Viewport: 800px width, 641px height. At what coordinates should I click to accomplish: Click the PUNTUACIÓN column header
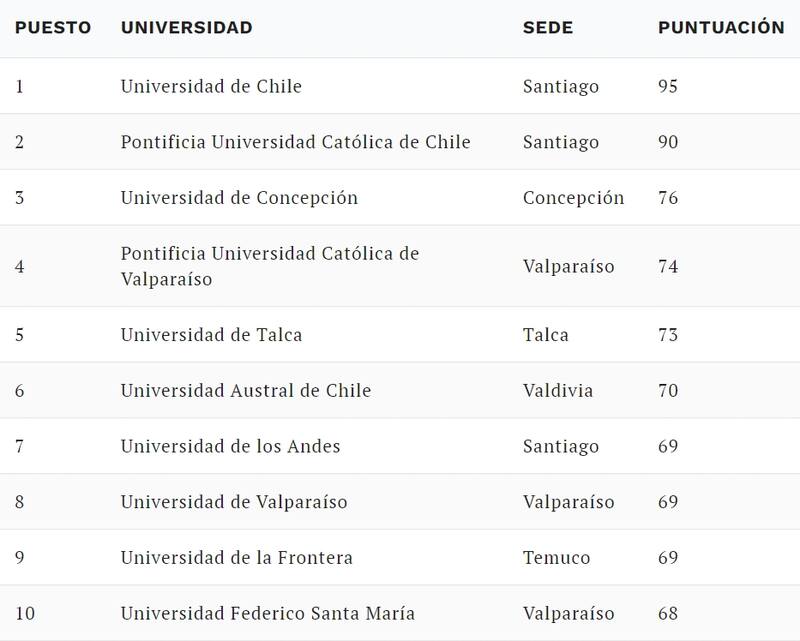click(x=721, y=27)
